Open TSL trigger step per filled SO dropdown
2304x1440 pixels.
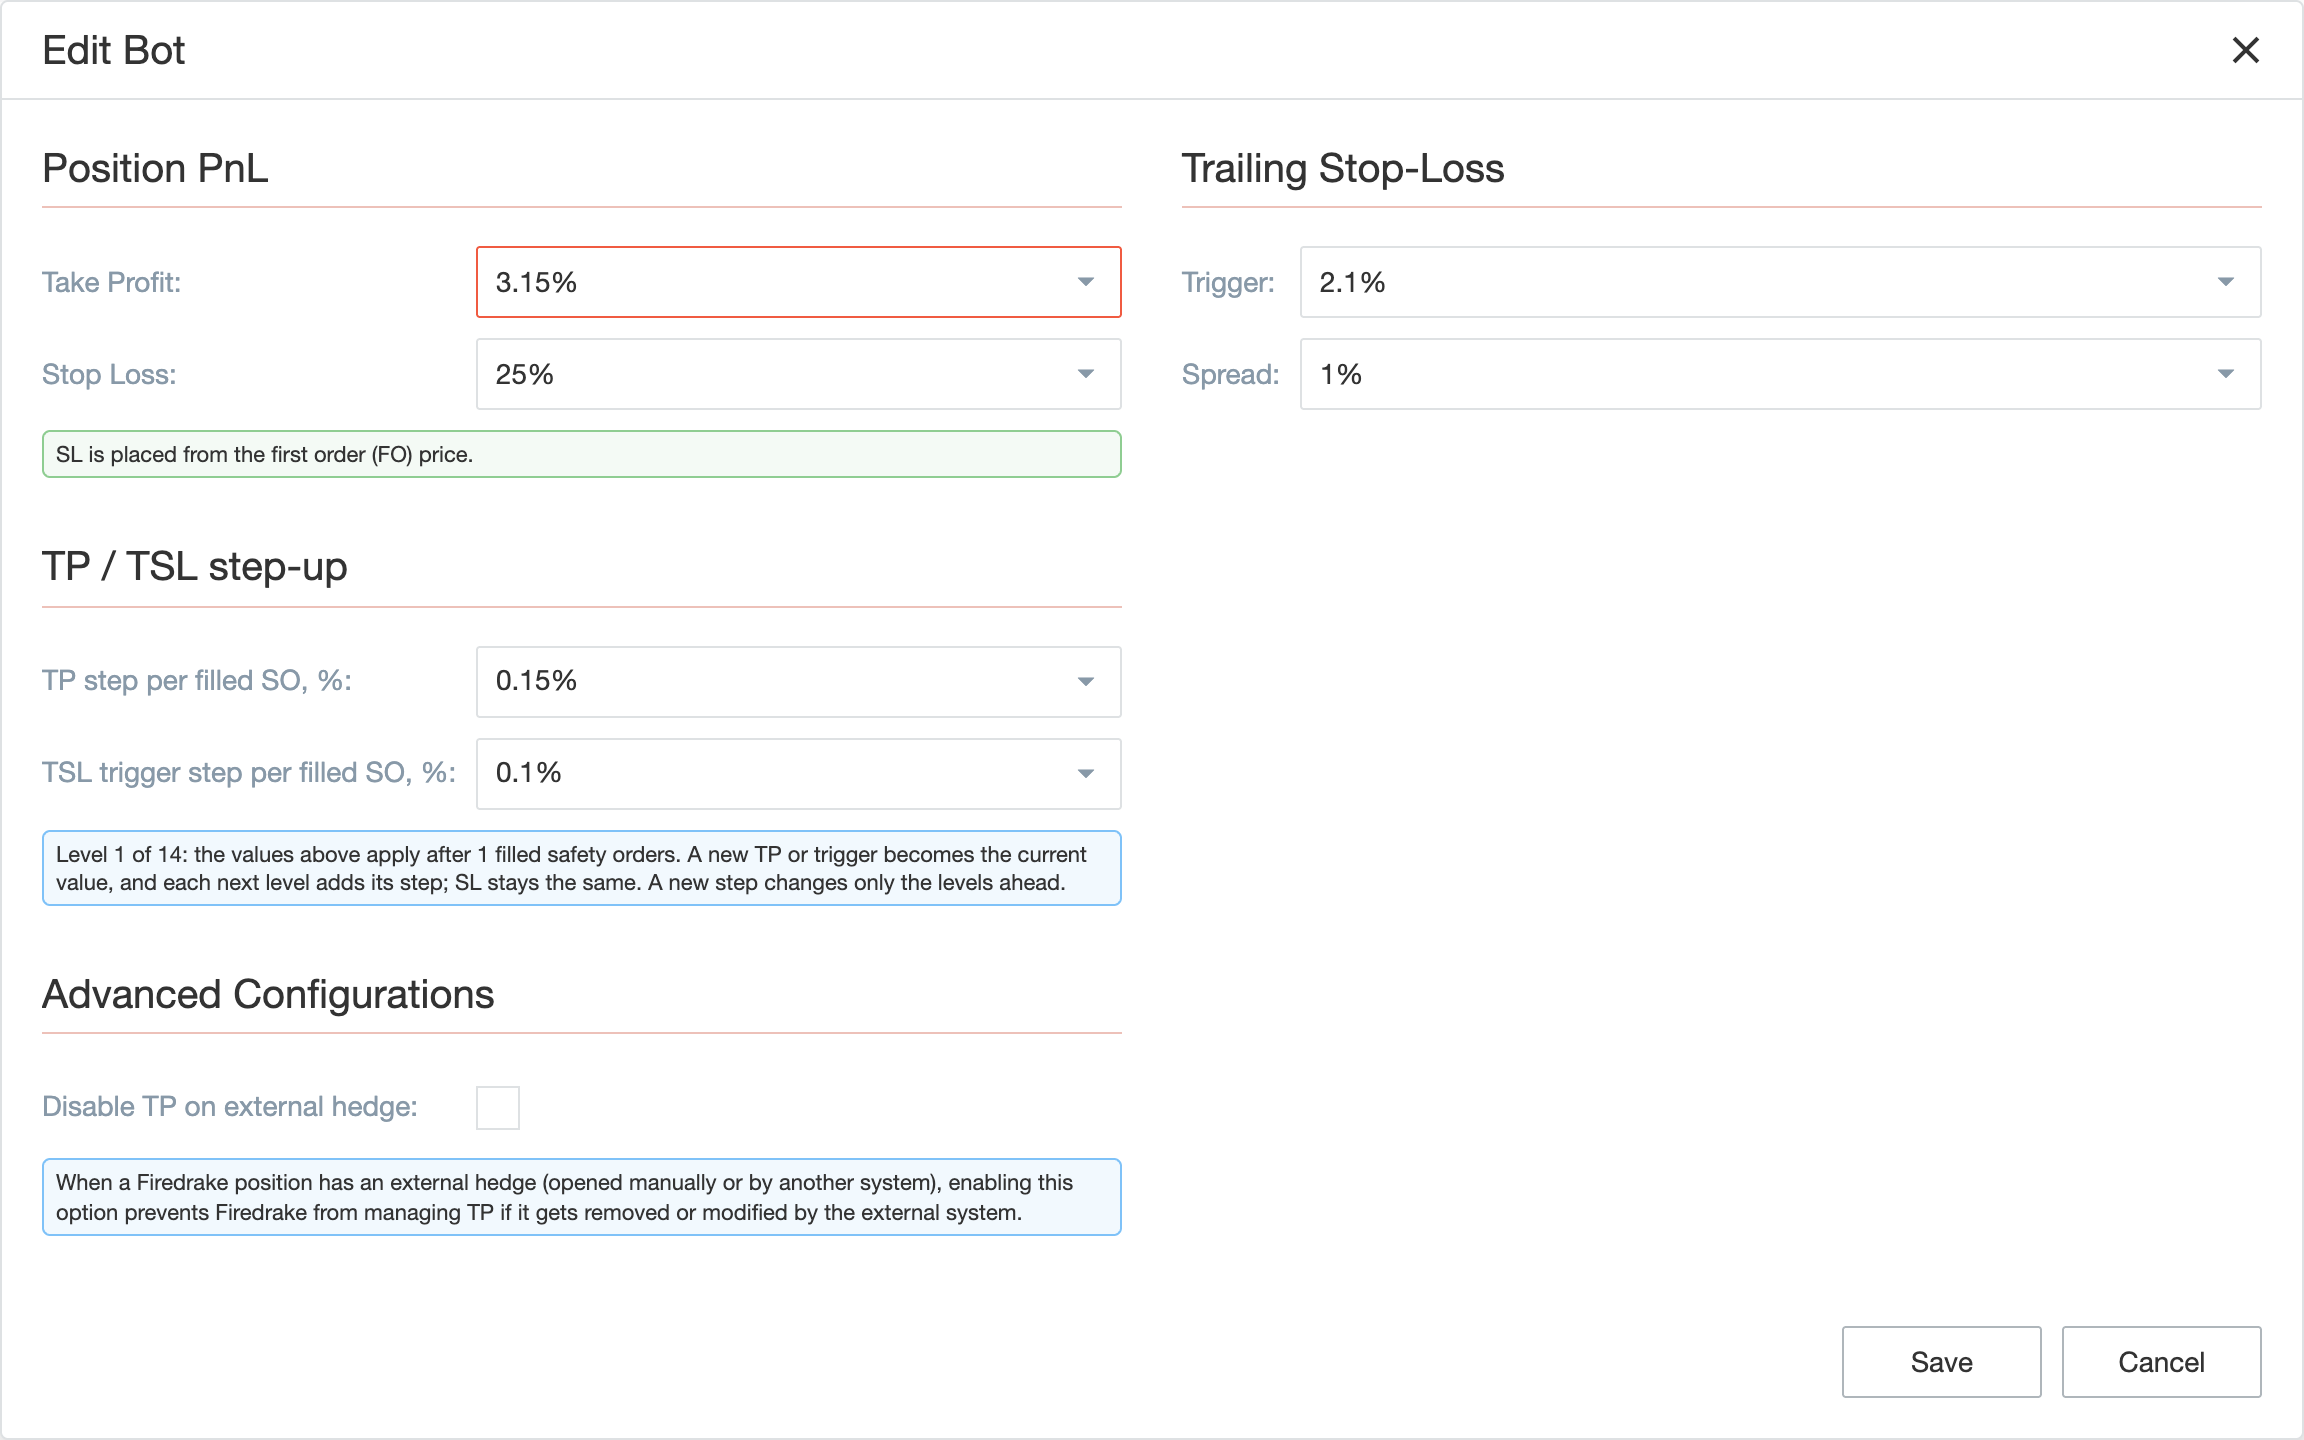(798, 774)
